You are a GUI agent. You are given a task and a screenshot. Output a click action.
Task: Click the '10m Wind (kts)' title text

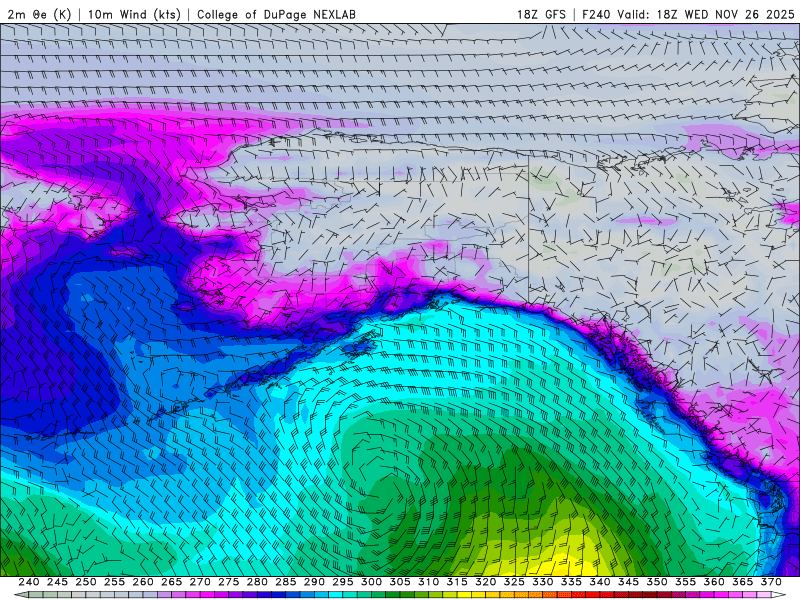134,14
